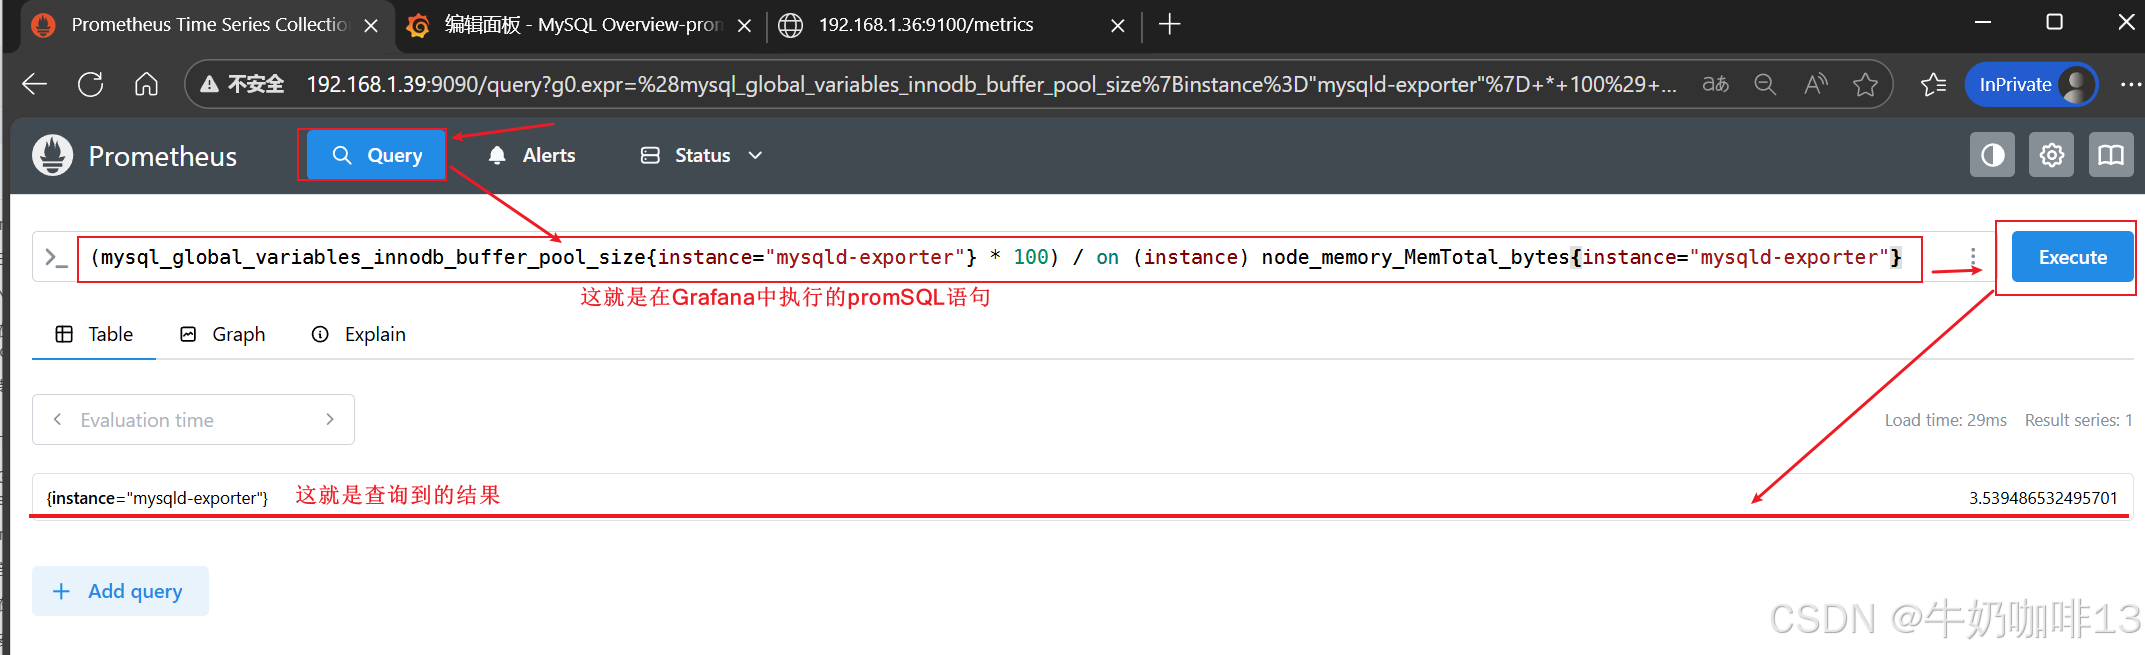Open the Alerts page

coord(532,155)
